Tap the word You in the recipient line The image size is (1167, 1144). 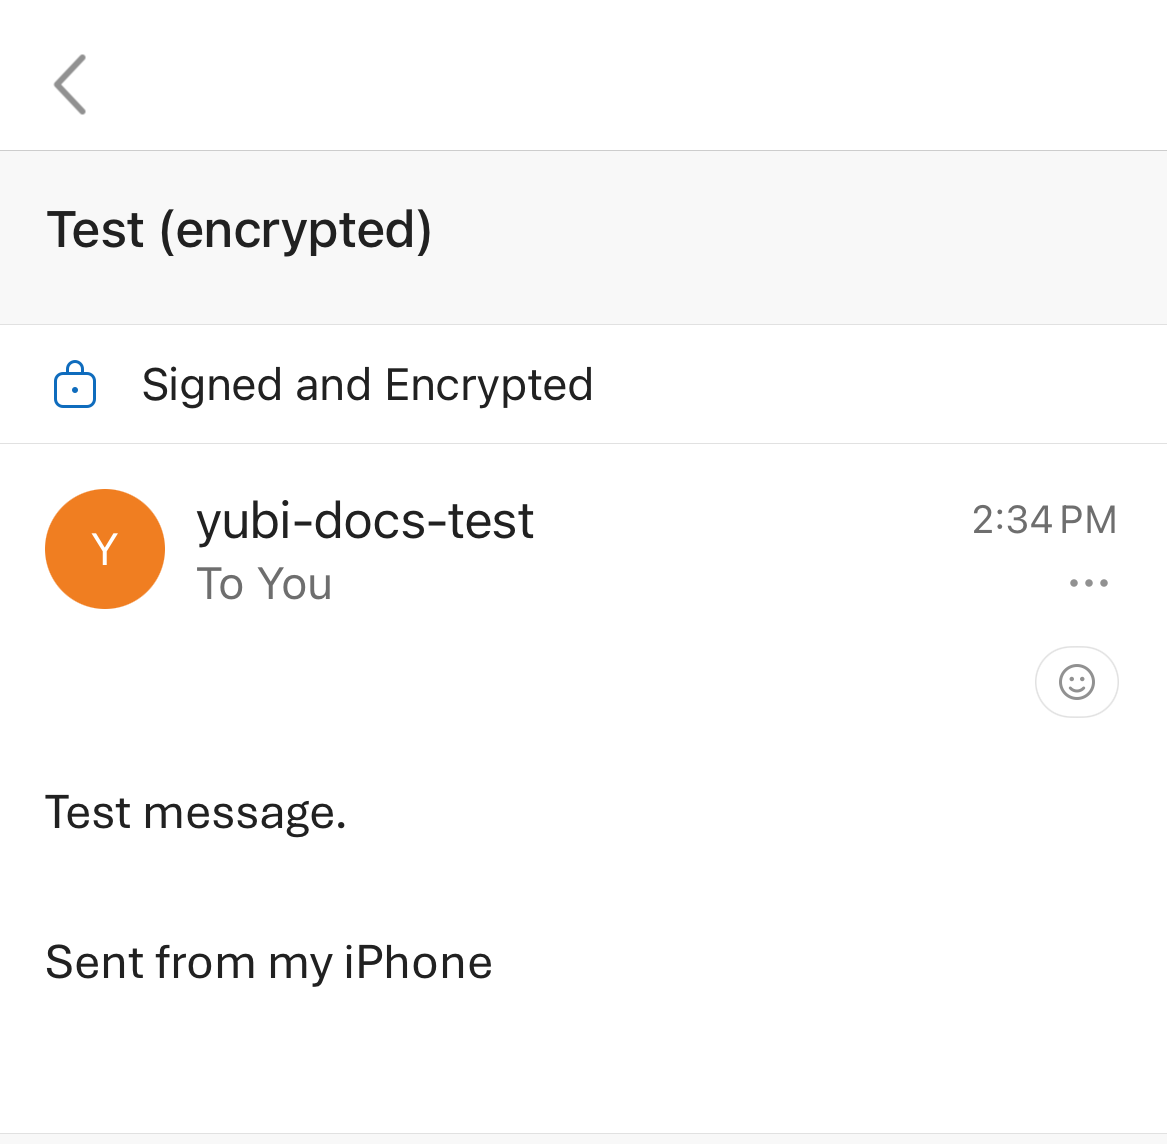coord(294,584)
